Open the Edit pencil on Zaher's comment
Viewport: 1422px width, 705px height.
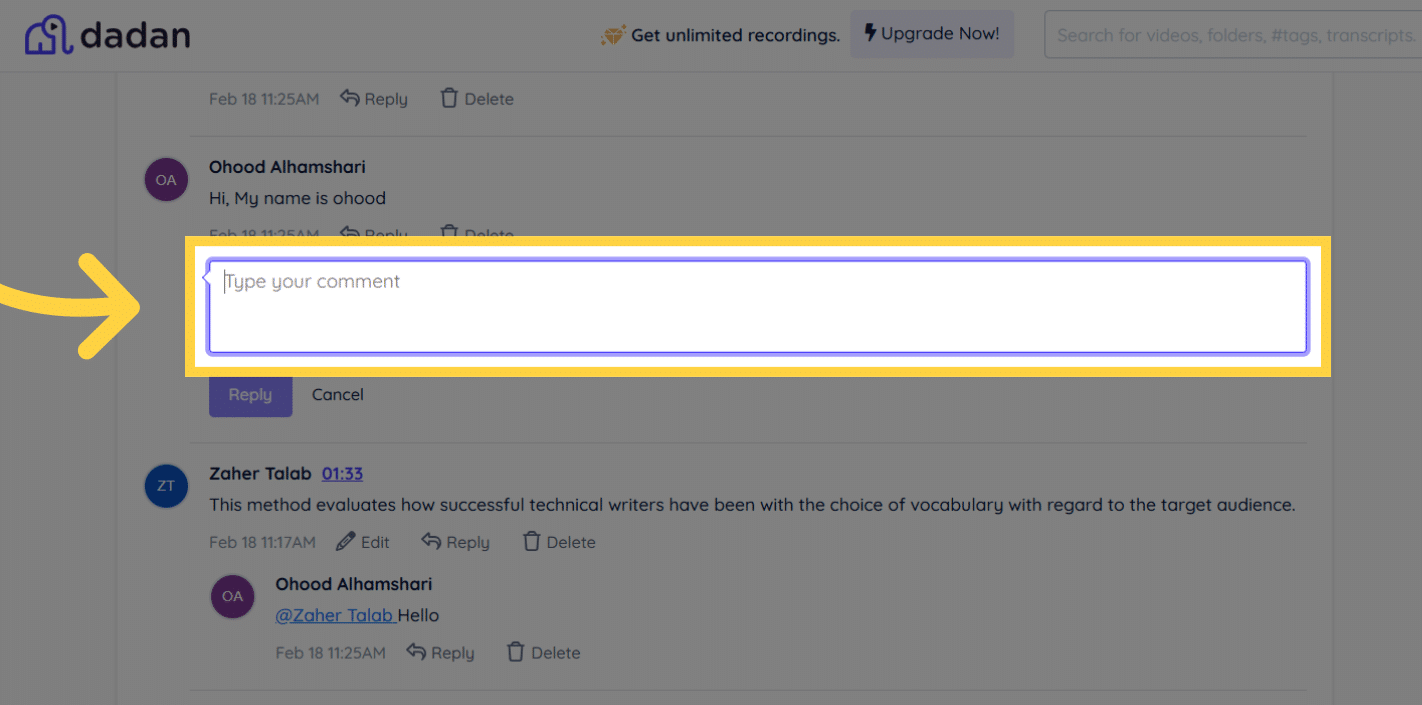tap(347, 541)
